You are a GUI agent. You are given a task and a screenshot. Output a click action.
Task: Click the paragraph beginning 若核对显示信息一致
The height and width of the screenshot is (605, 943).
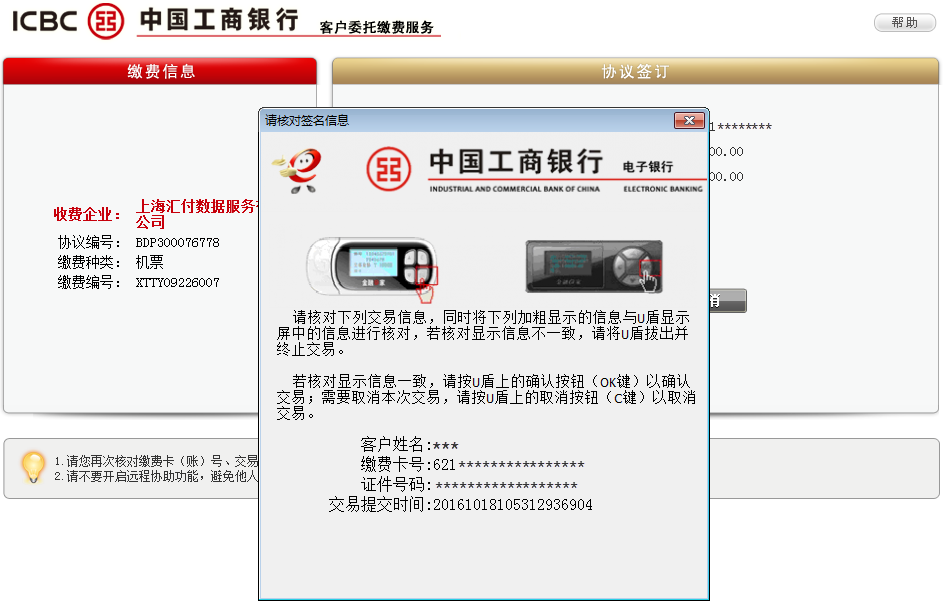pyautogui.click(x=486, y=397)
